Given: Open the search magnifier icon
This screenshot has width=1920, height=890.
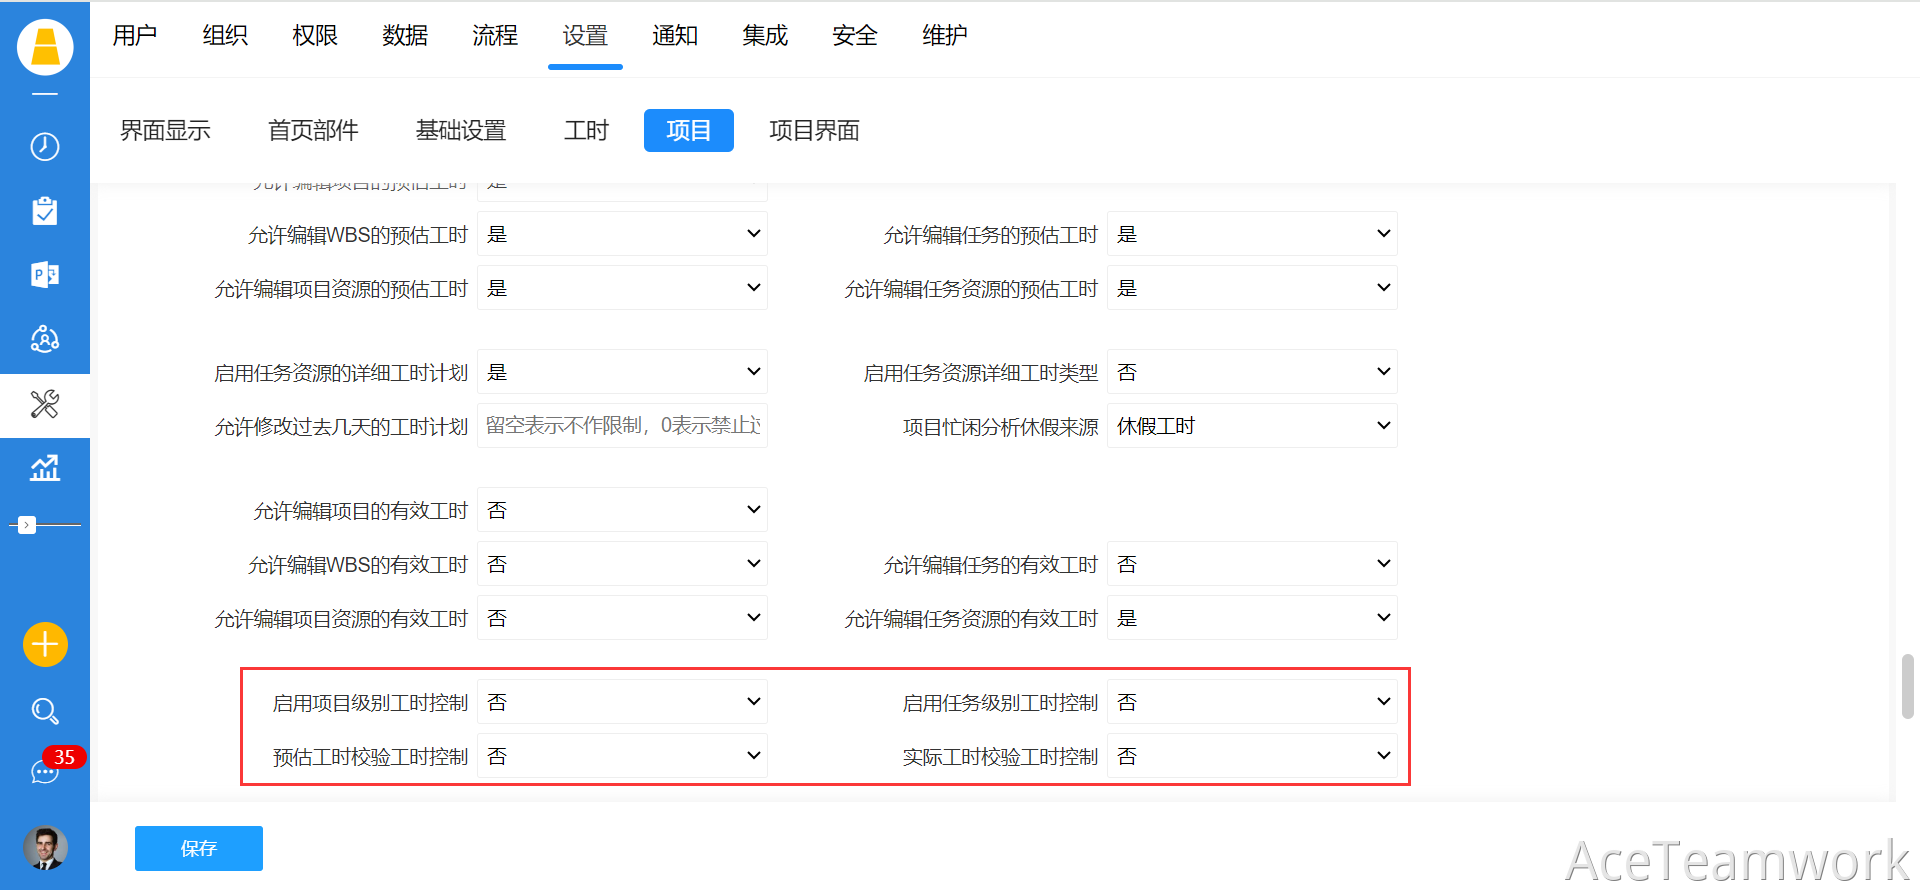Looking at the screenshot, I should tap(45, 711).
